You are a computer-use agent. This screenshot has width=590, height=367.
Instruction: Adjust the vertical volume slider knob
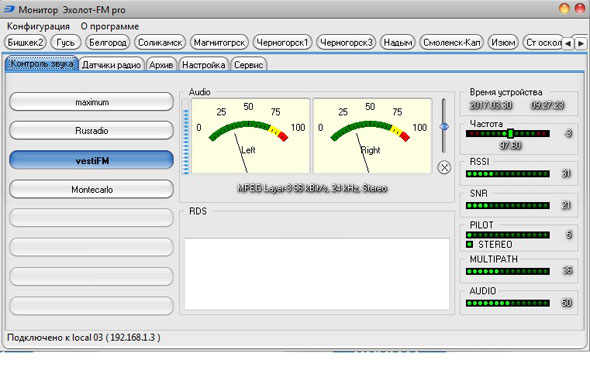pos(444,127)
